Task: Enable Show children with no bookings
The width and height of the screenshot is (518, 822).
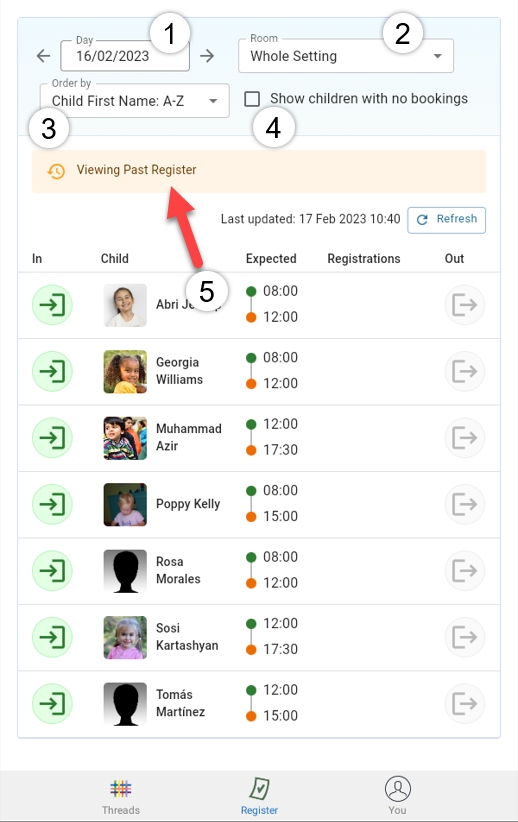Action: (252, 99)
